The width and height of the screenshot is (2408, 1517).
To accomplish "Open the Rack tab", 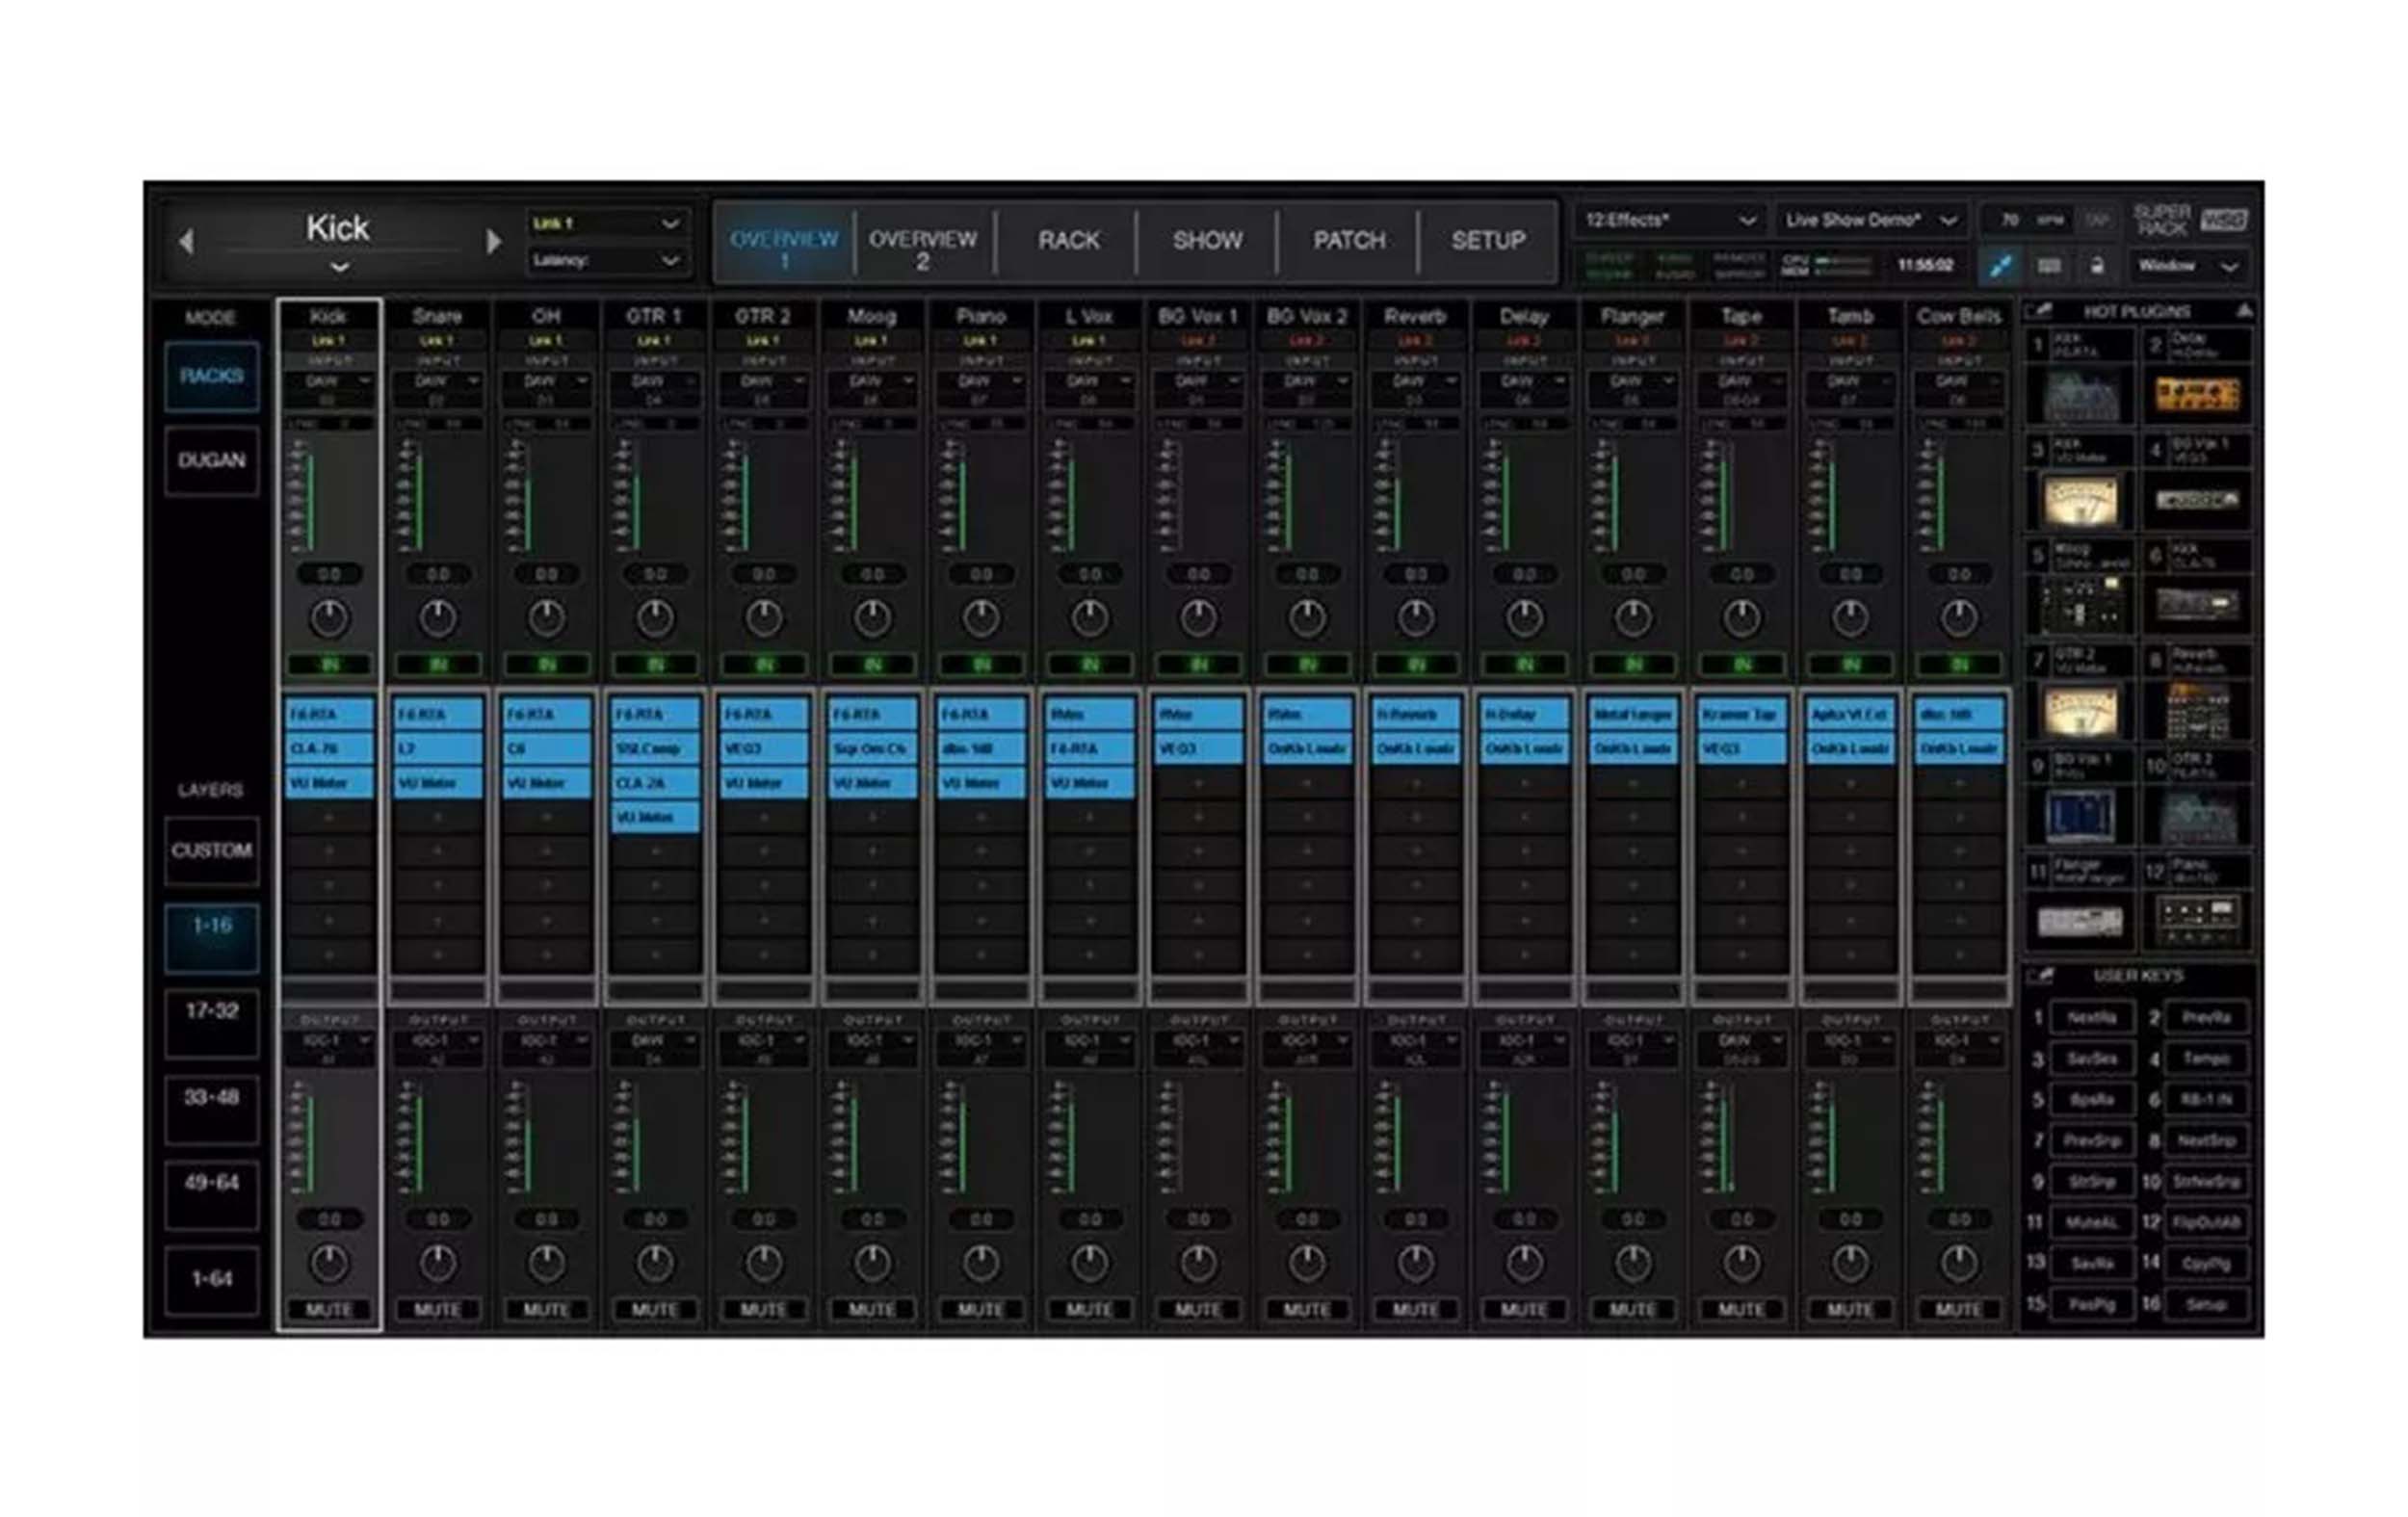I will 1068,241.
